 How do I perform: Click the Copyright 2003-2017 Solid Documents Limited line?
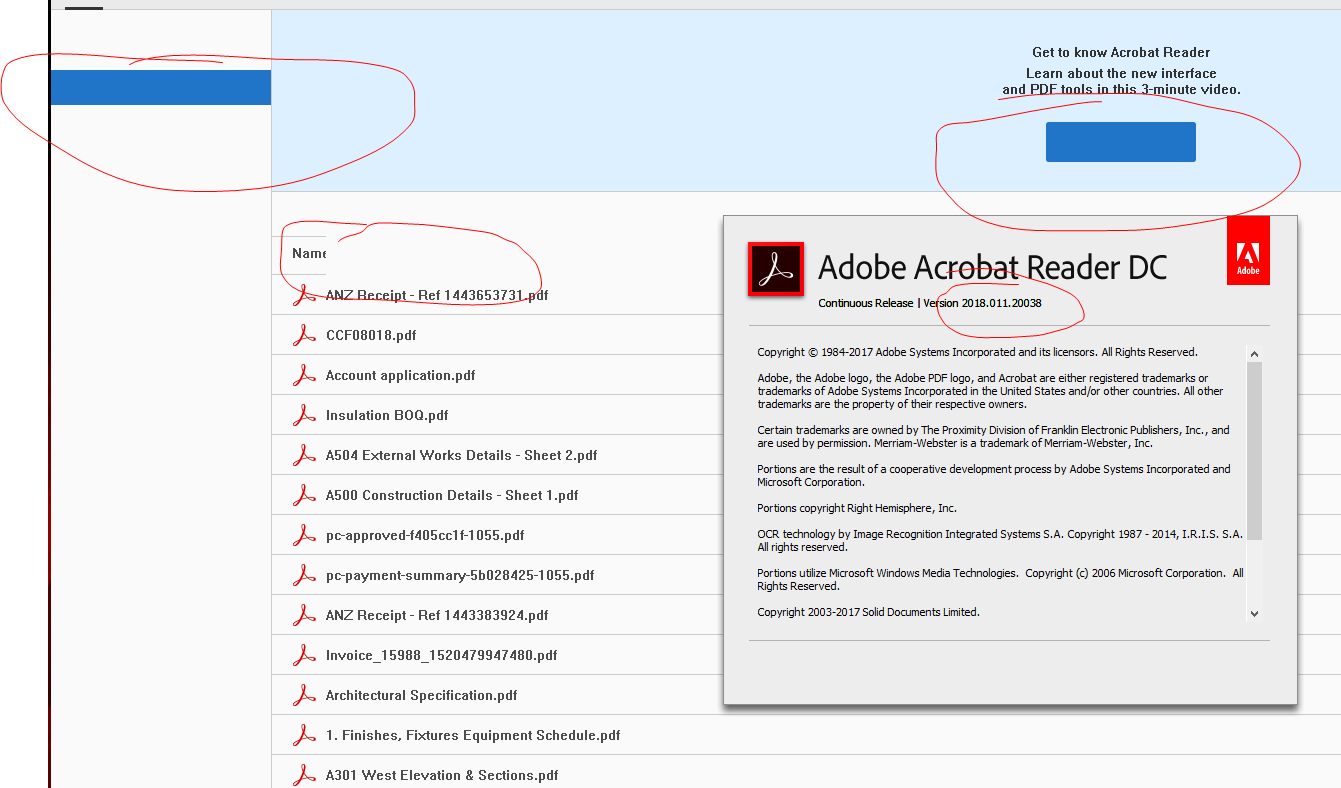coord(868,612)
